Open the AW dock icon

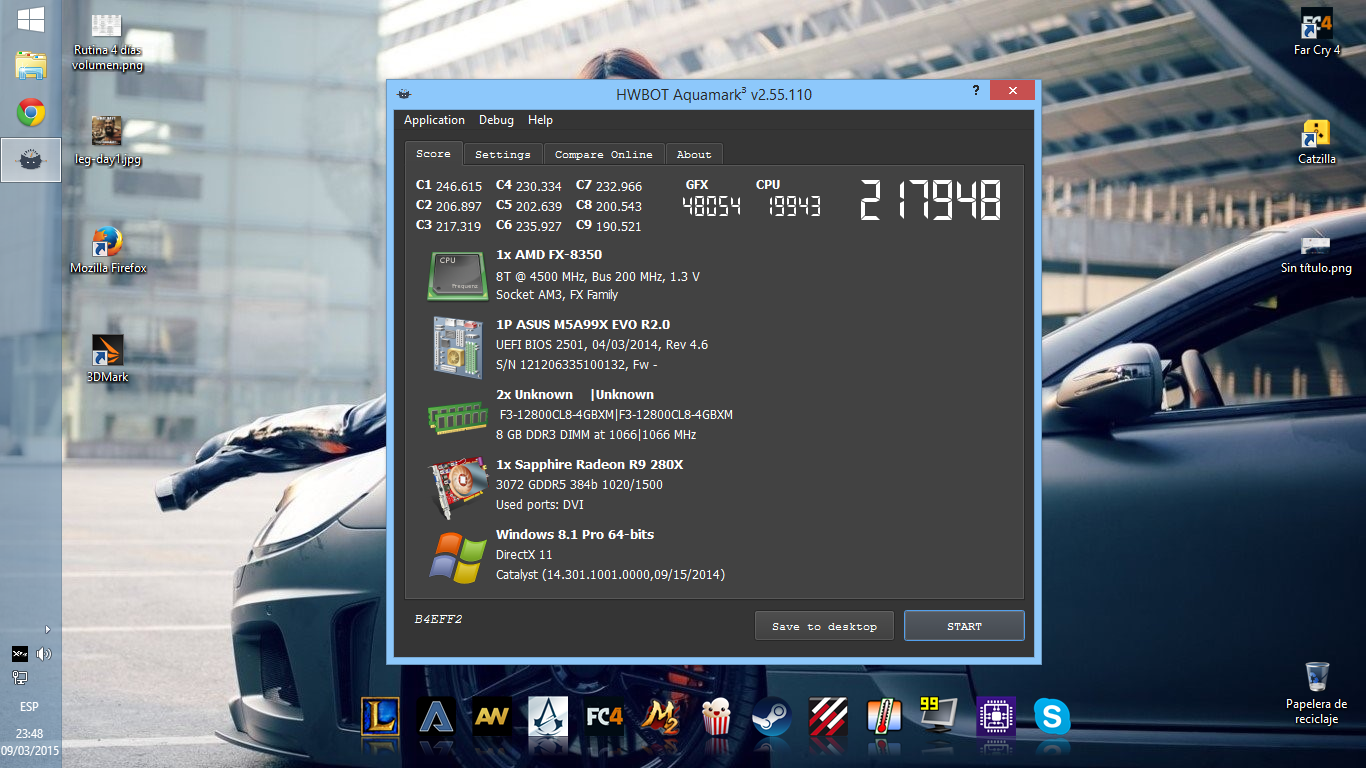(x=492, y=717)
